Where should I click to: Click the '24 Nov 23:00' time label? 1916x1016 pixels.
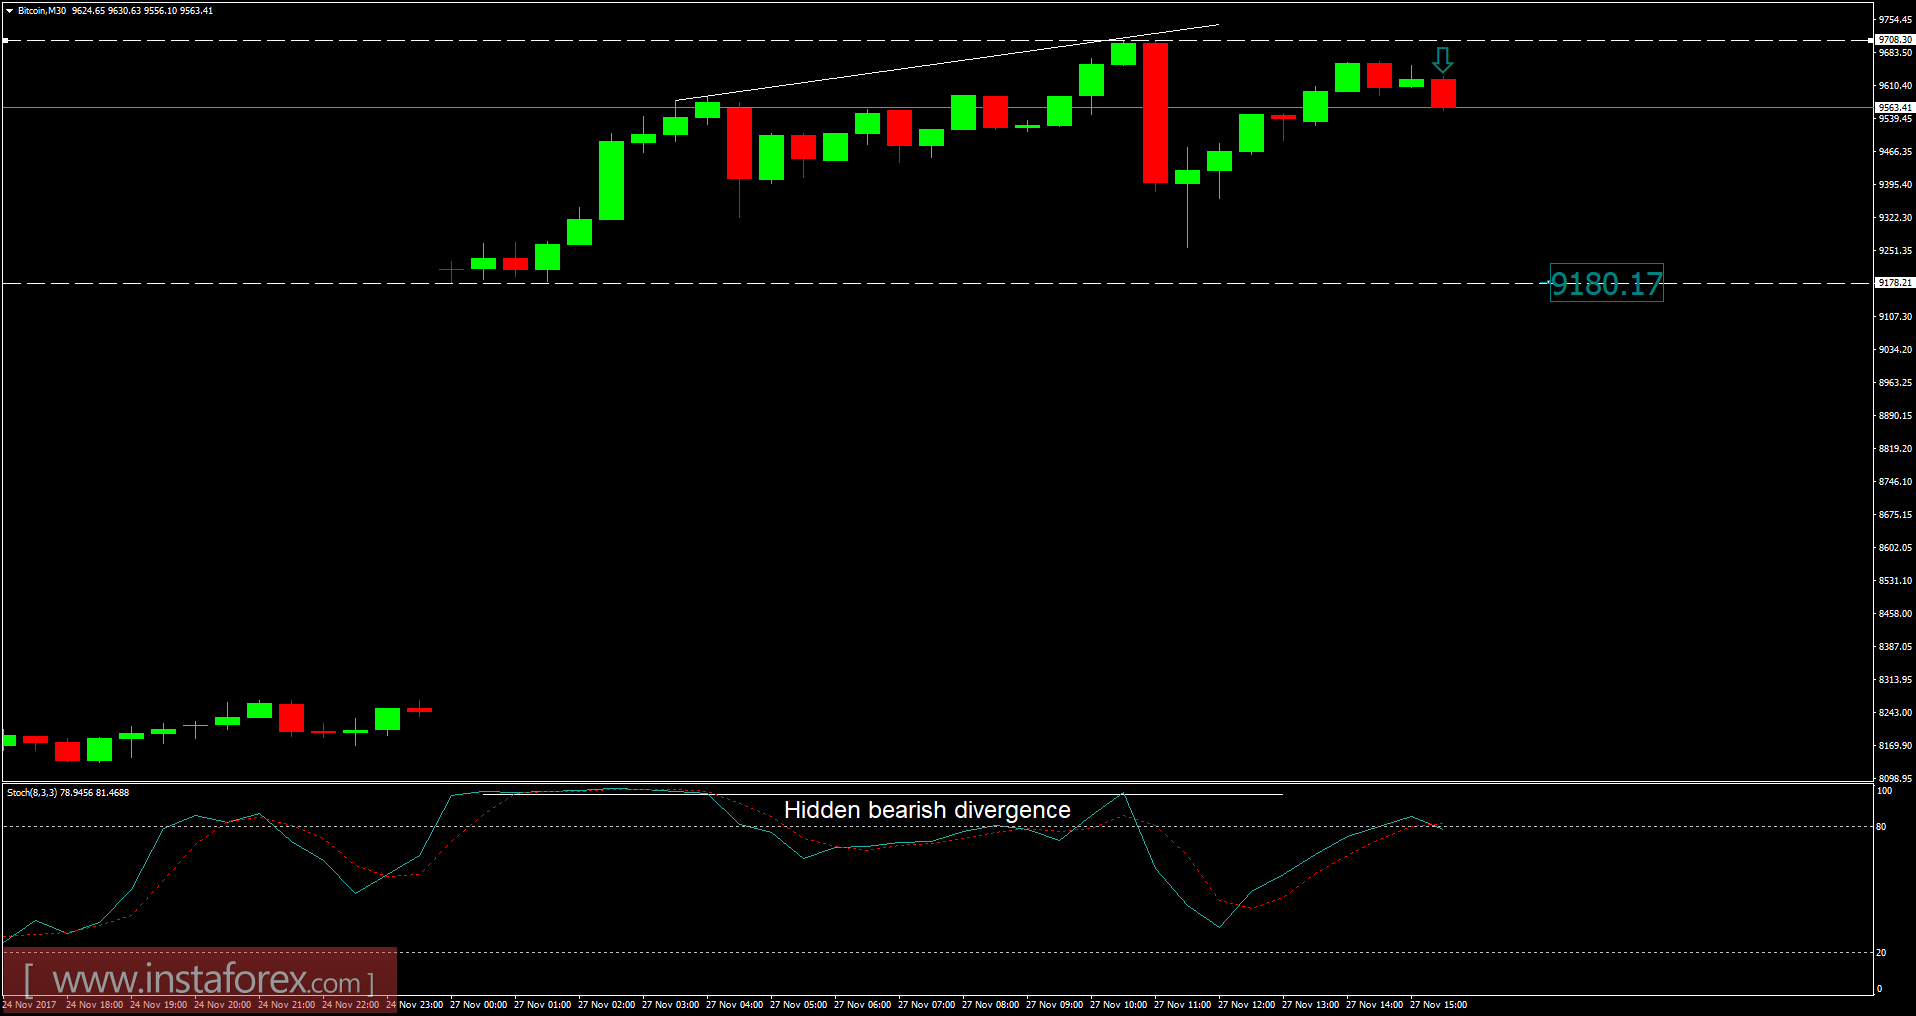414,1005
